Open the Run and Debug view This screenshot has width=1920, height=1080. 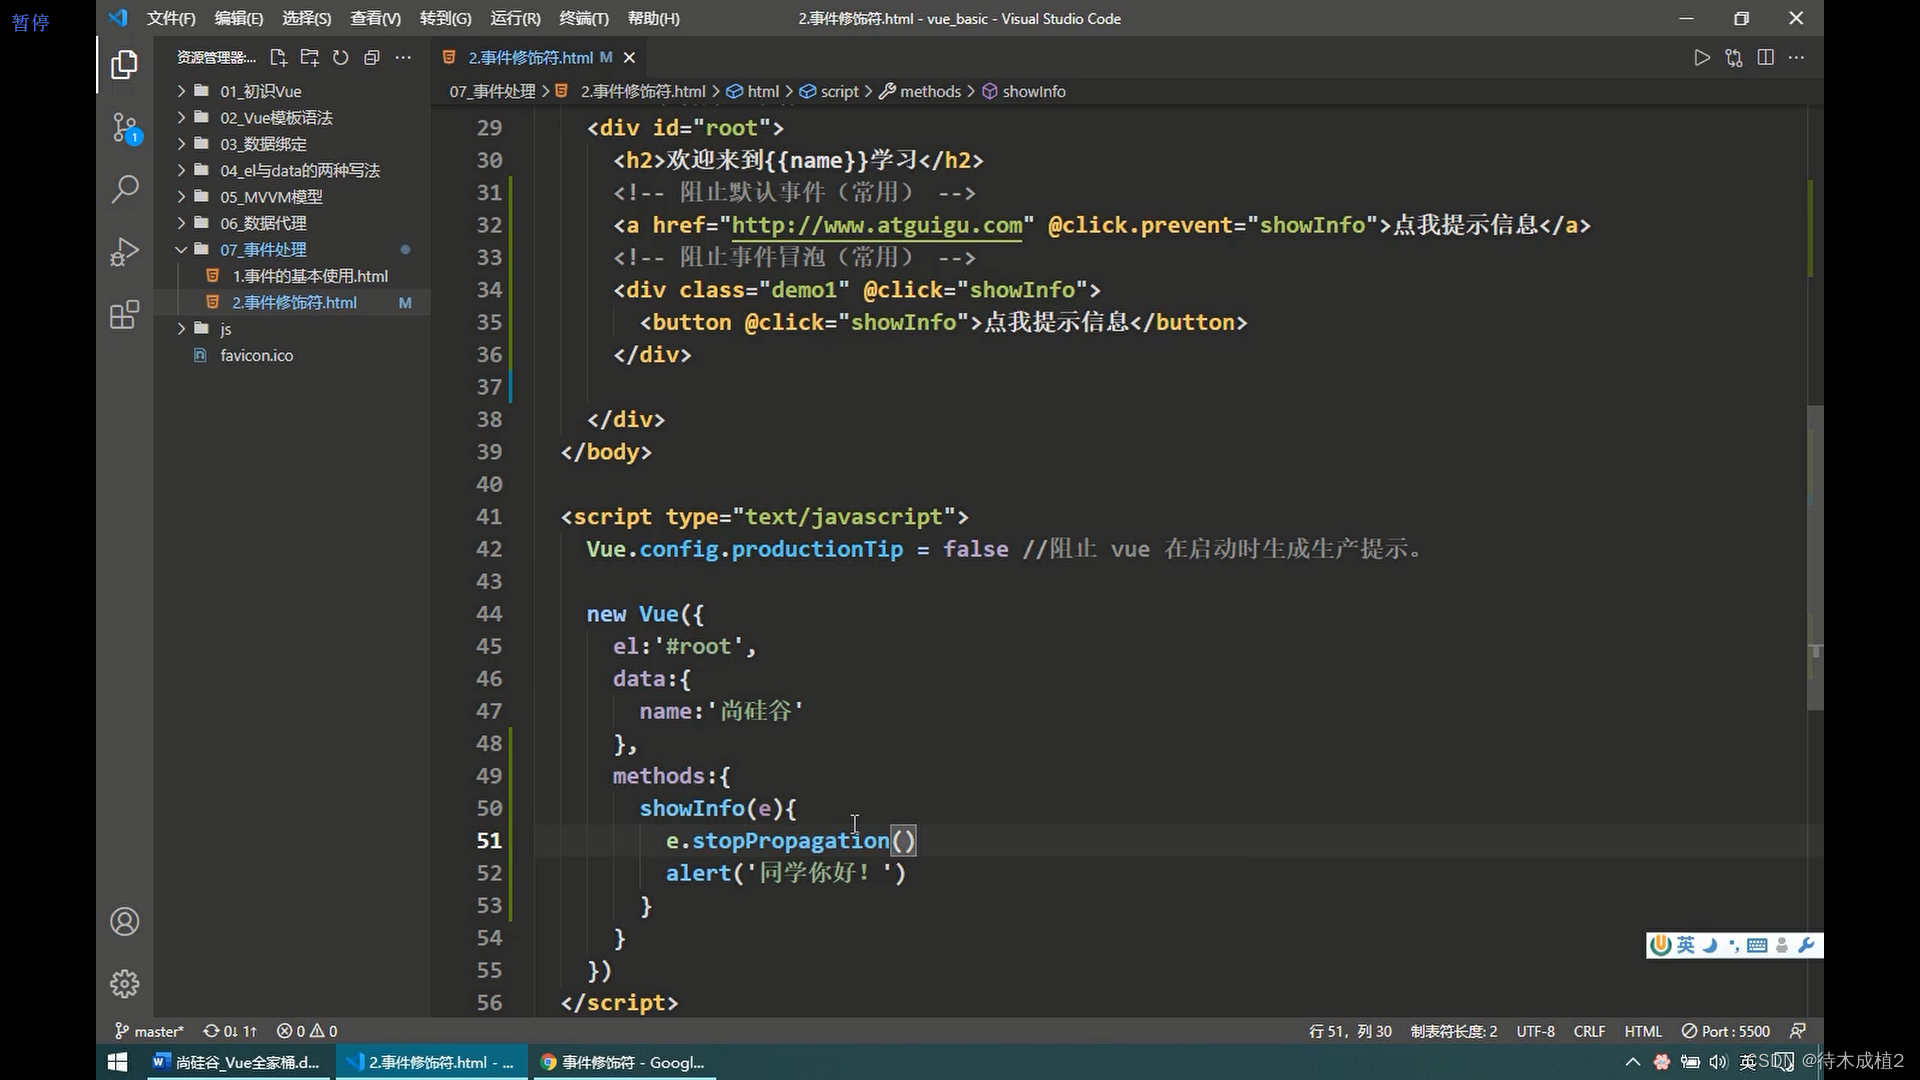[x=124, y=252]
